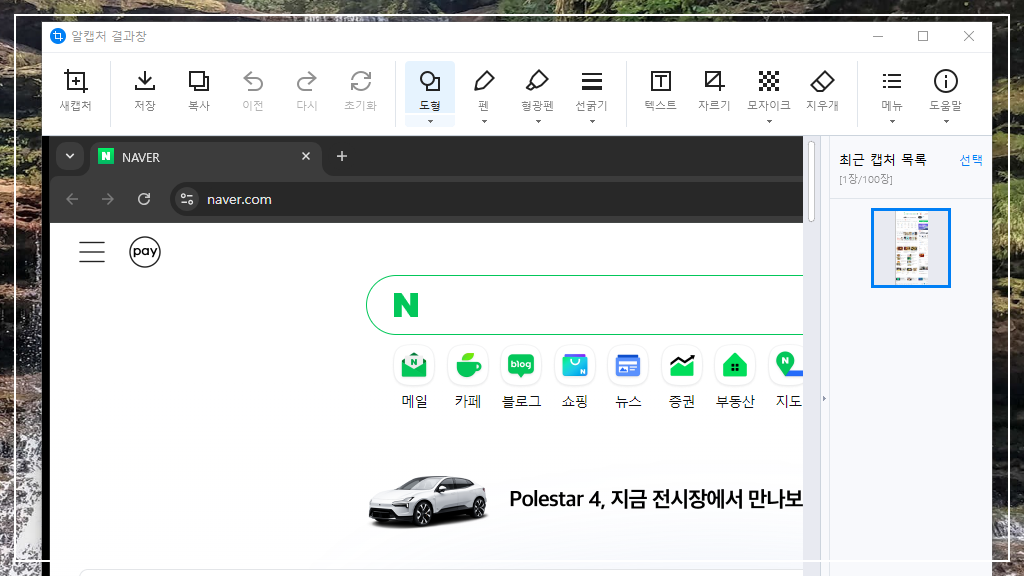The height and width of the screenshot is (576, 1024).
Task: Close the NAVER tab with its X
Action: [x=306, y=156]
